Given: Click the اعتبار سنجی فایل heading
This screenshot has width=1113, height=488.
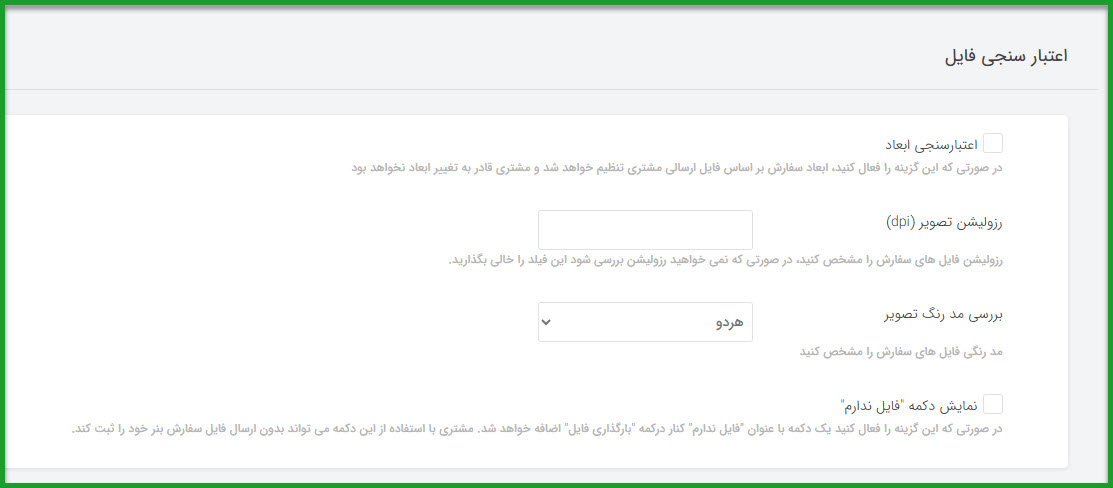Looking at the screenshot, I should [1007, 56].
